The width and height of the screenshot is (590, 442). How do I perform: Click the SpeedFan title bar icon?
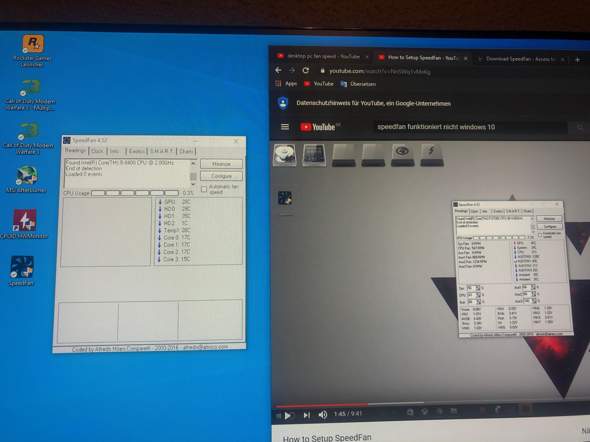coord(67,140)
